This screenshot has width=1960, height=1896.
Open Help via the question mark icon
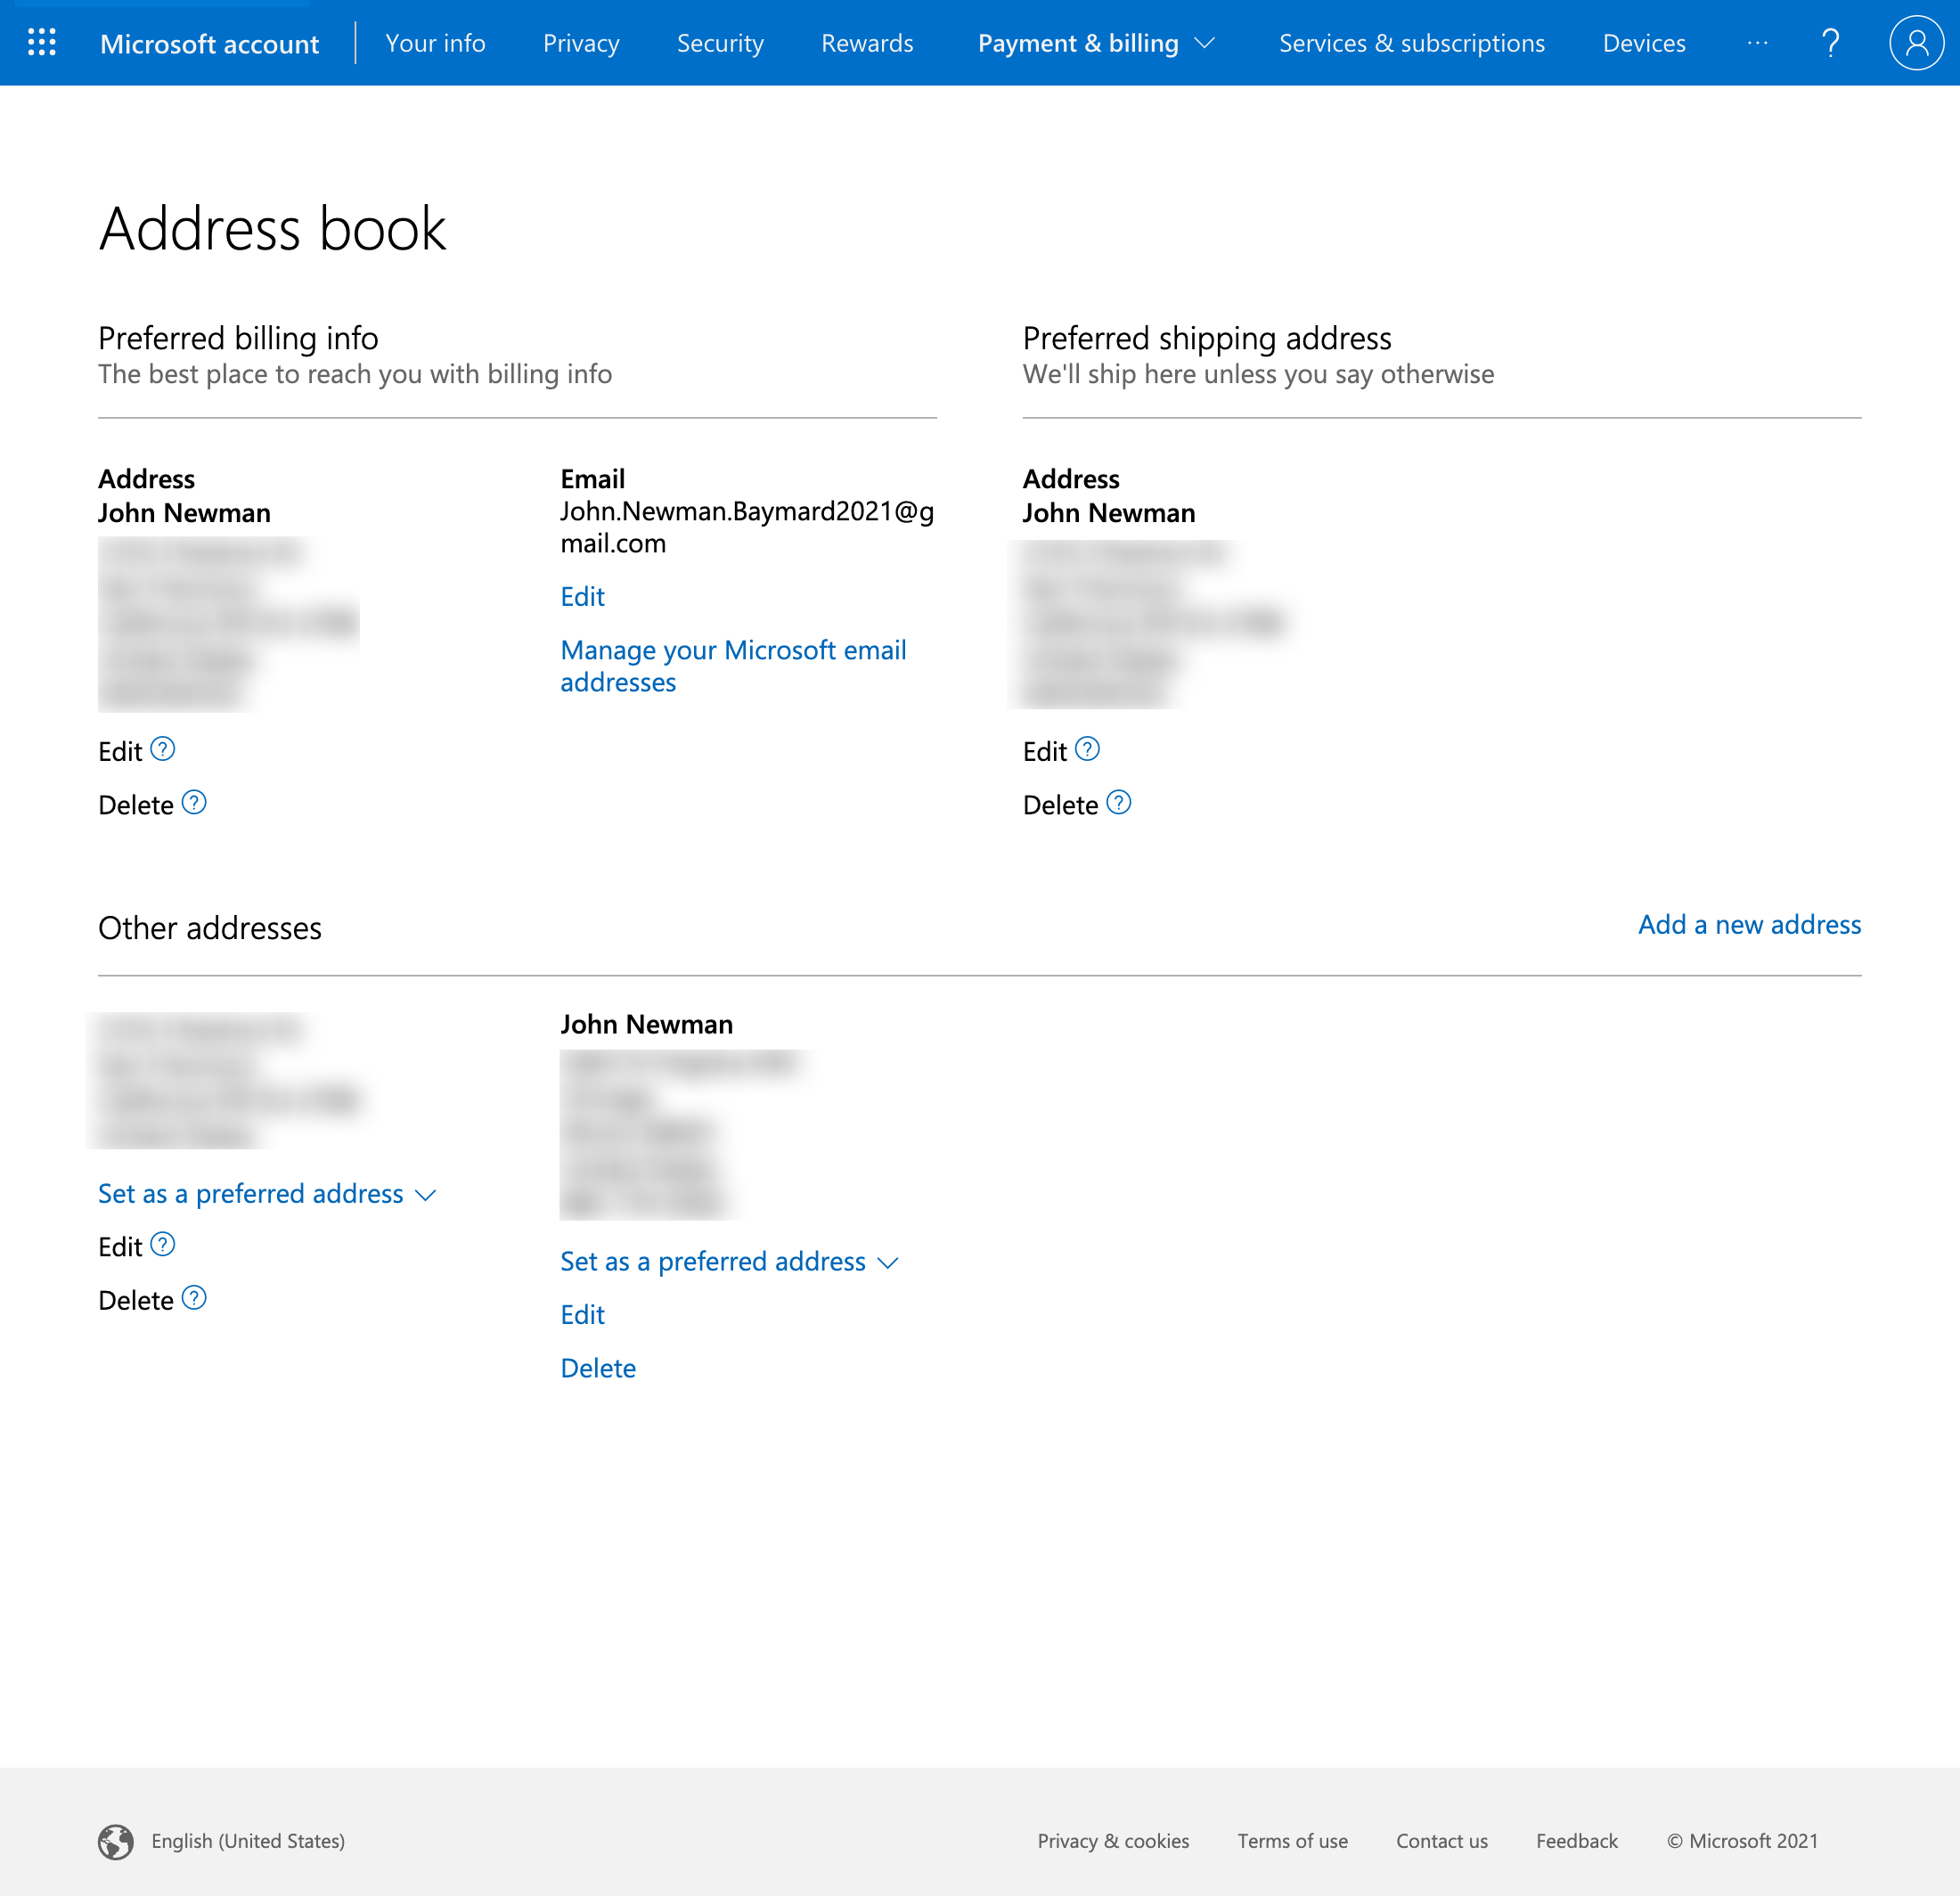(1831, 42)
